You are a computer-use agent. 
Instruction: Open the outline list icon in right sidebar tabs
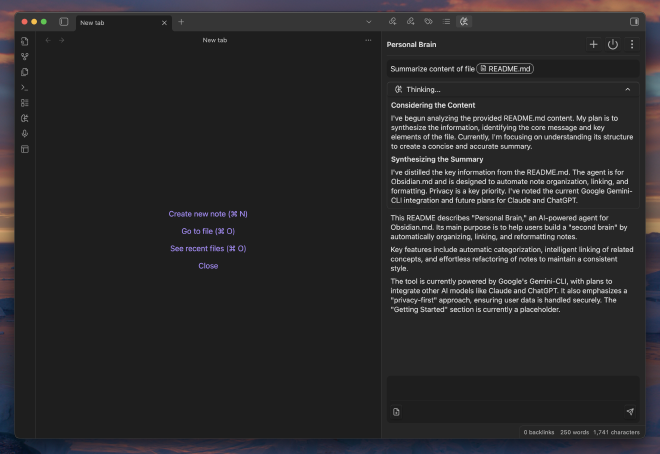coord(446,21)
